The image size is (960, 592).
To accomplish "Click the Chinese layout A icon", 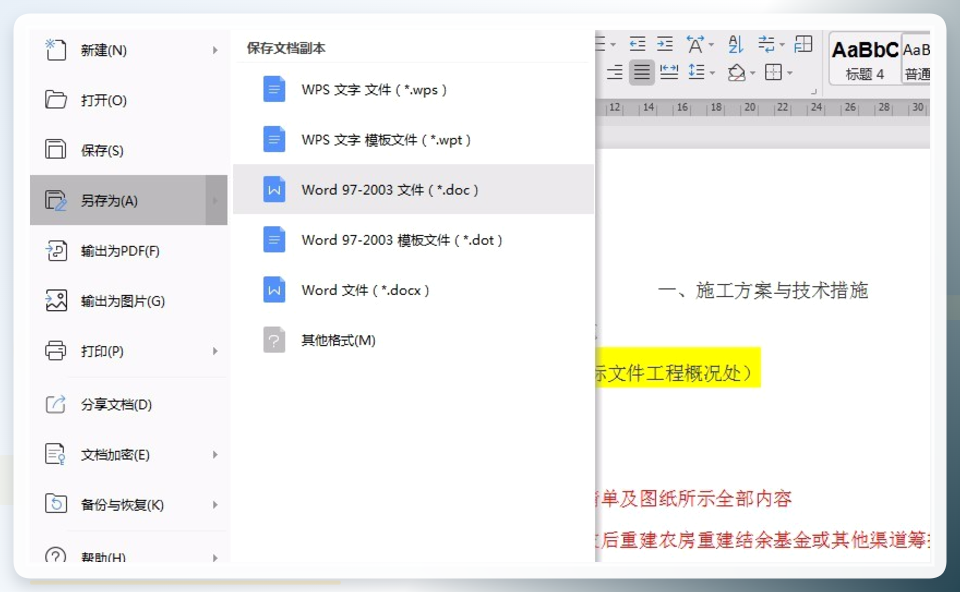I will coord(695,45).
